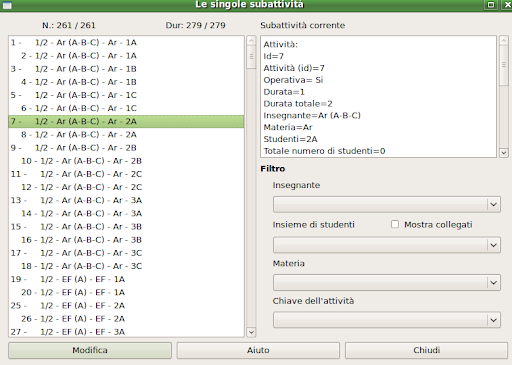Viewport: 512px width, 365px height.
Task: Select row 9 - 1/2 - Ar - 2B
Action: pos(126,148)
